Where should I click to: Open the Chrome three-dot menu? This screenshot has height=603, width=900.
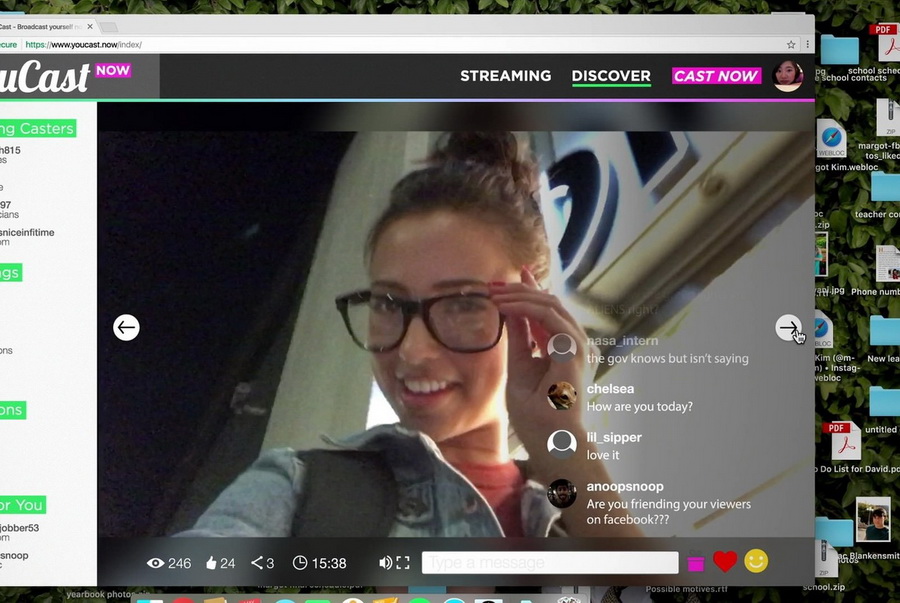click(807, 45)
